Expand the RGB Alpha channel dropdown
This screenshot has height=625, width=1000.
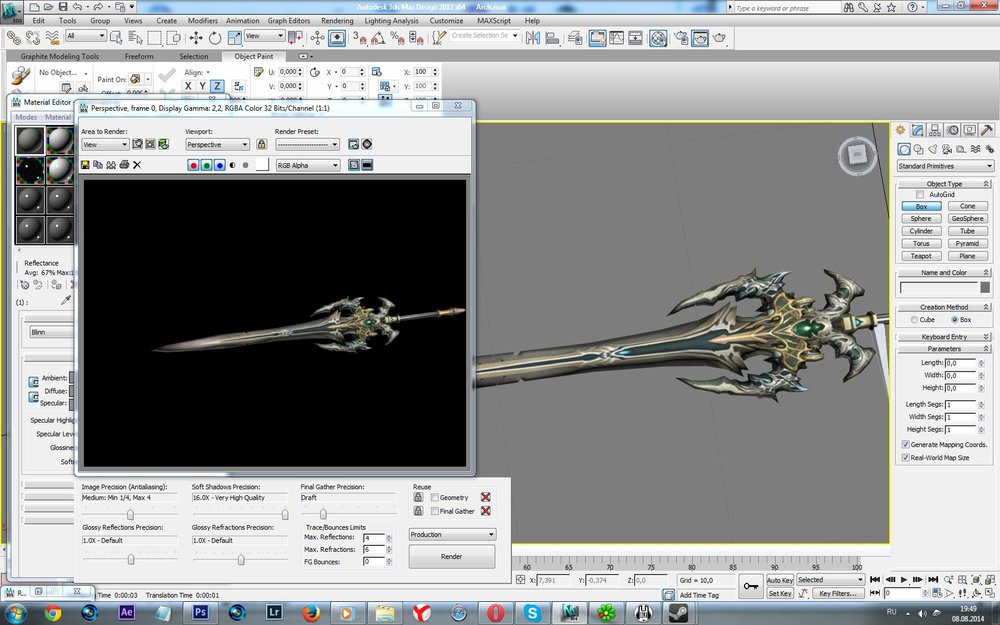308,165
